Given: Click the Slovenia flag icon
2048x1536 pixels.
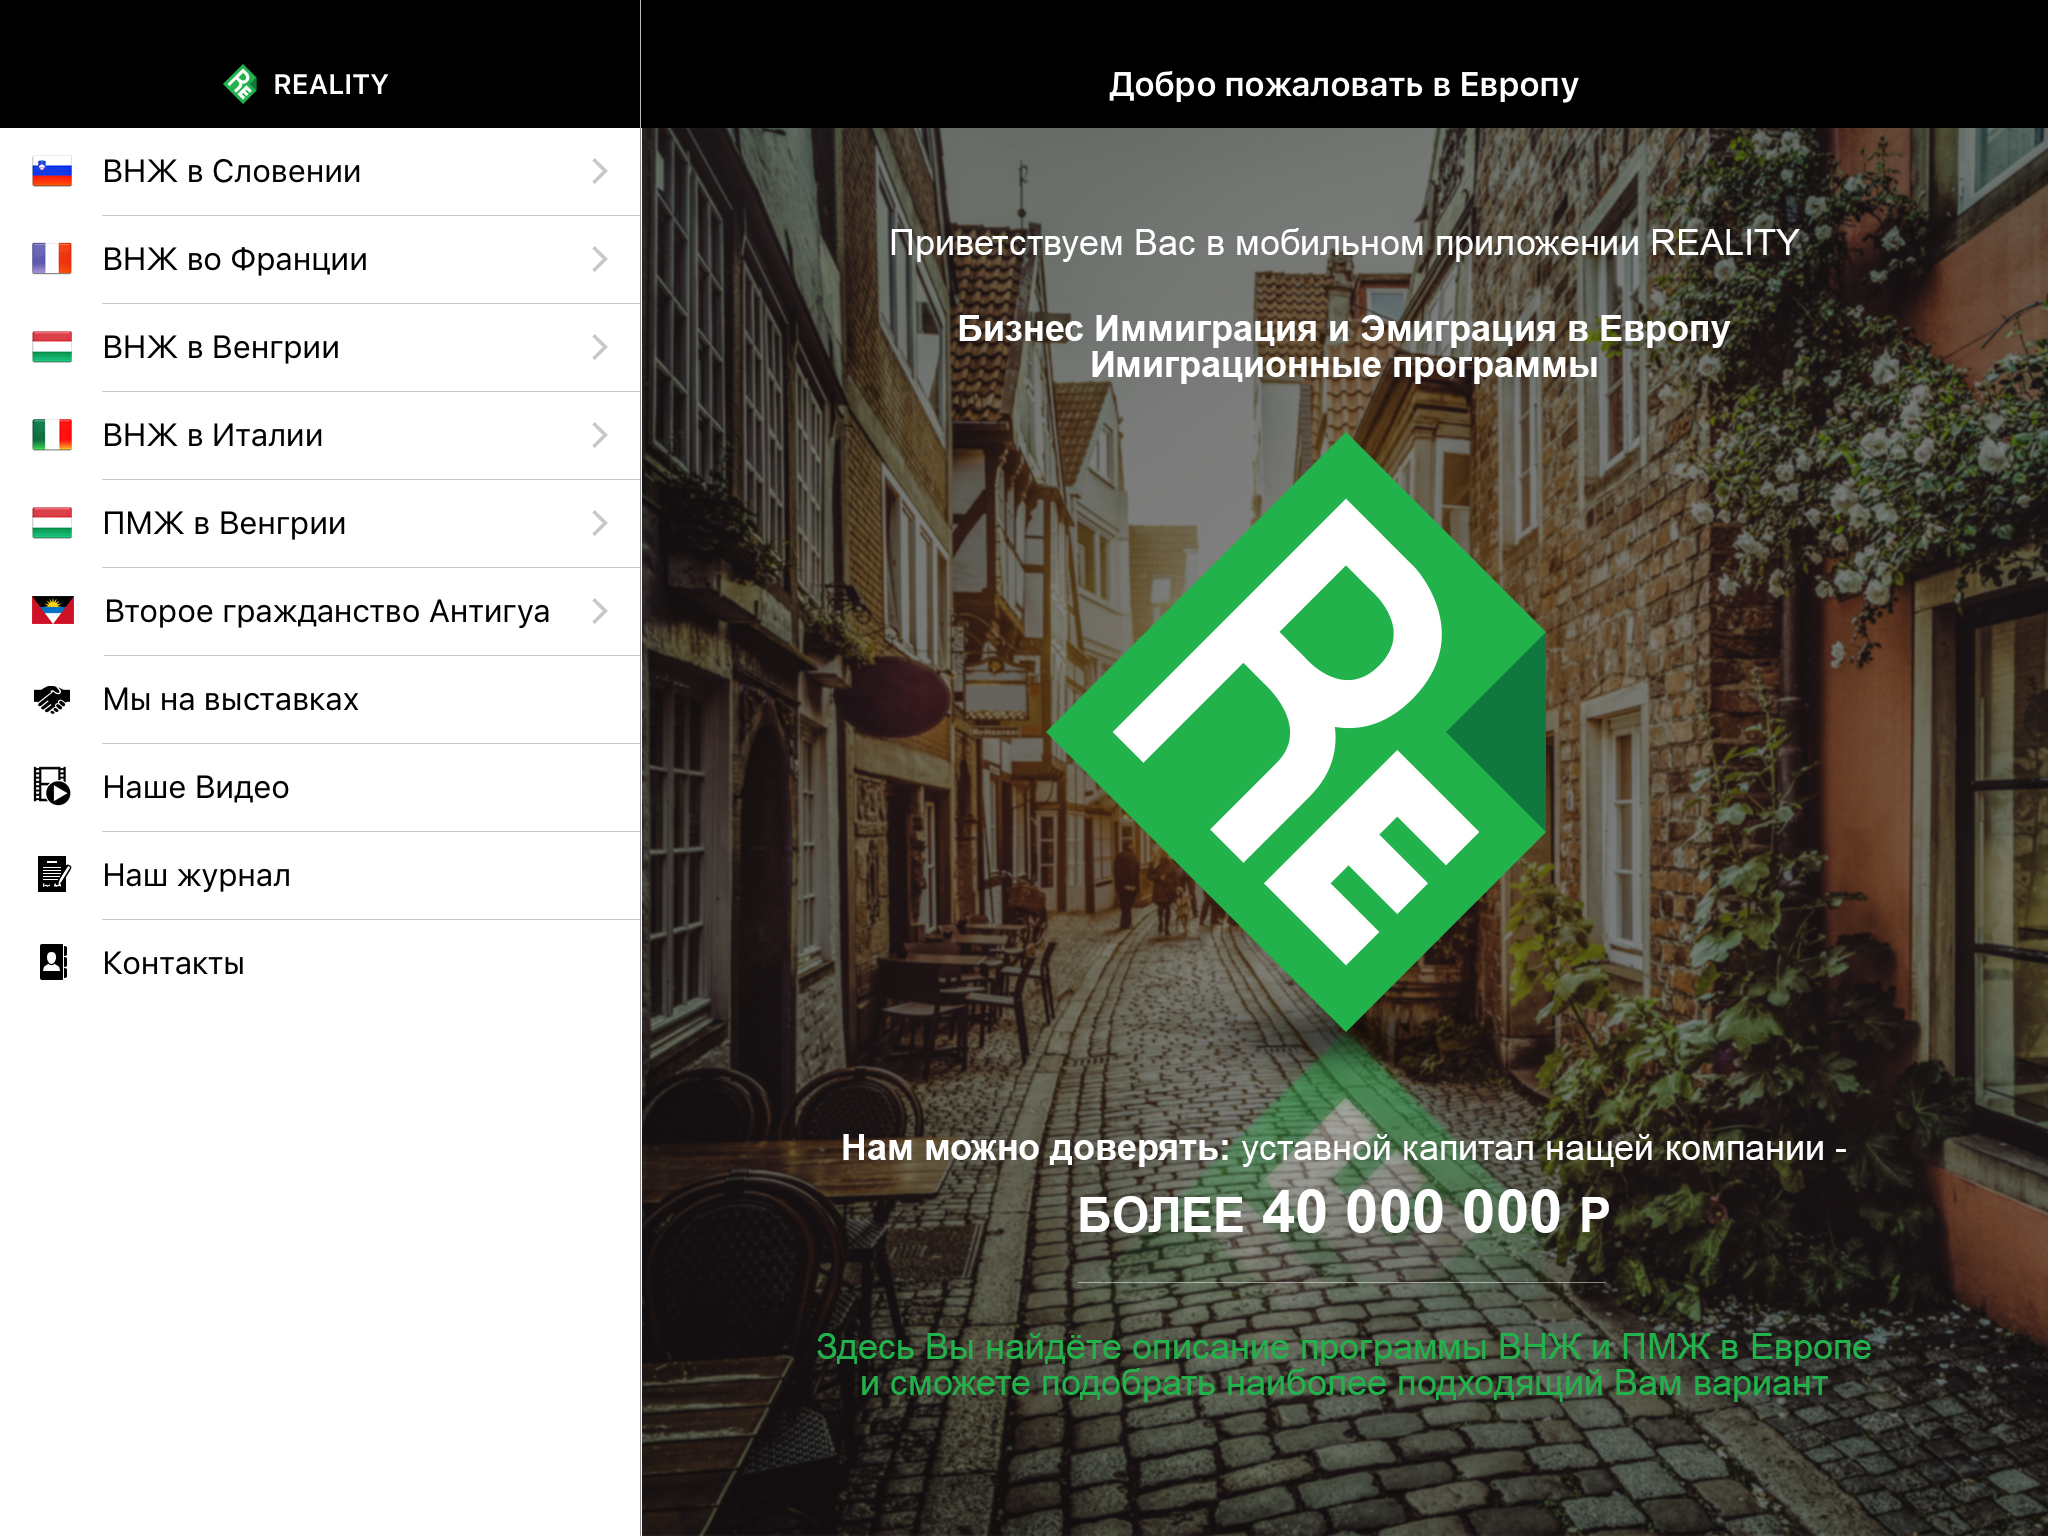Looking at the screenshot, I should tap(52, 172).
